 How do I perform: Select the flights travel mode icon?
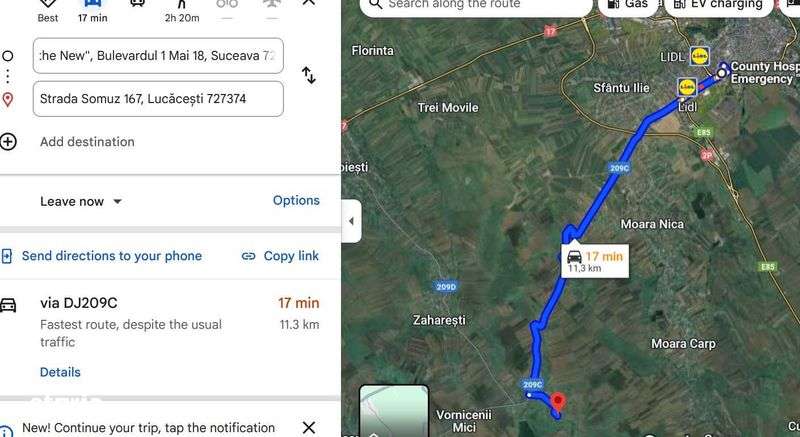click(x=272, y=5)
